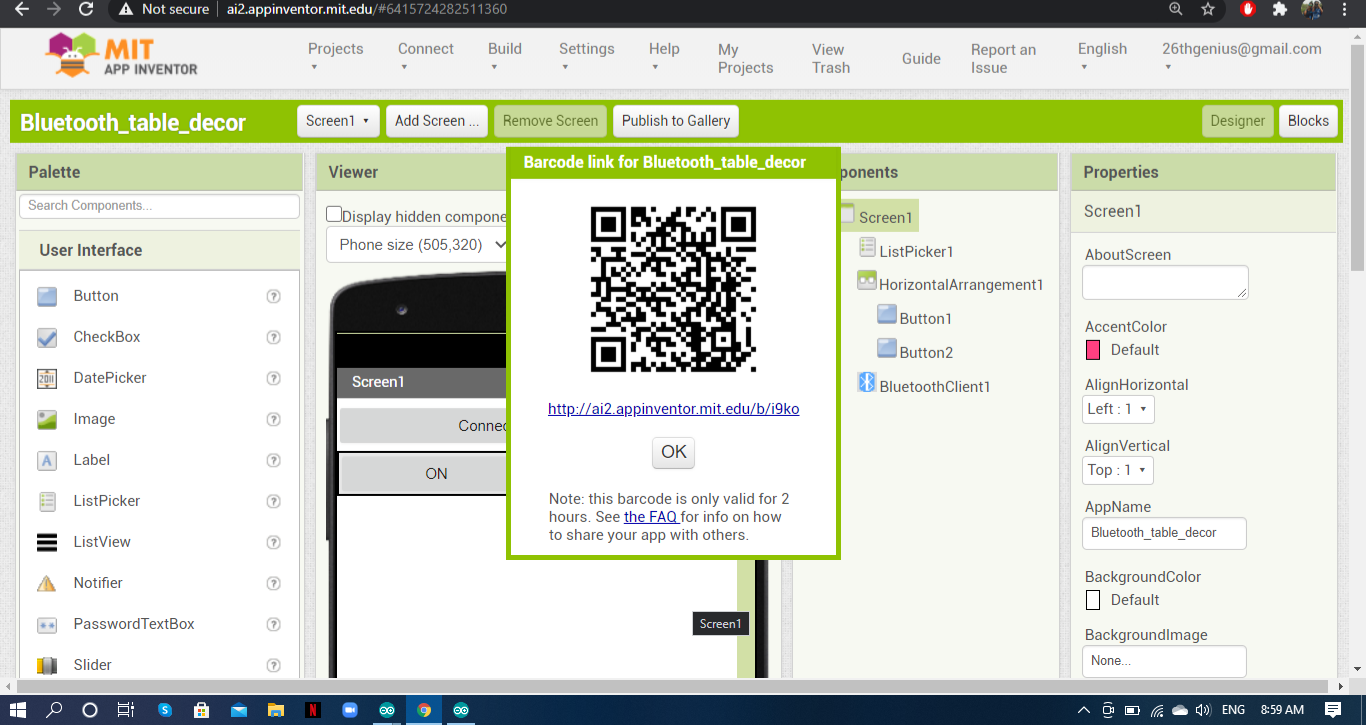Go to My Projects
Image resolution: width=1366 pixels, height=725 pixels.
pyautogui.click(x=745, y=58)
